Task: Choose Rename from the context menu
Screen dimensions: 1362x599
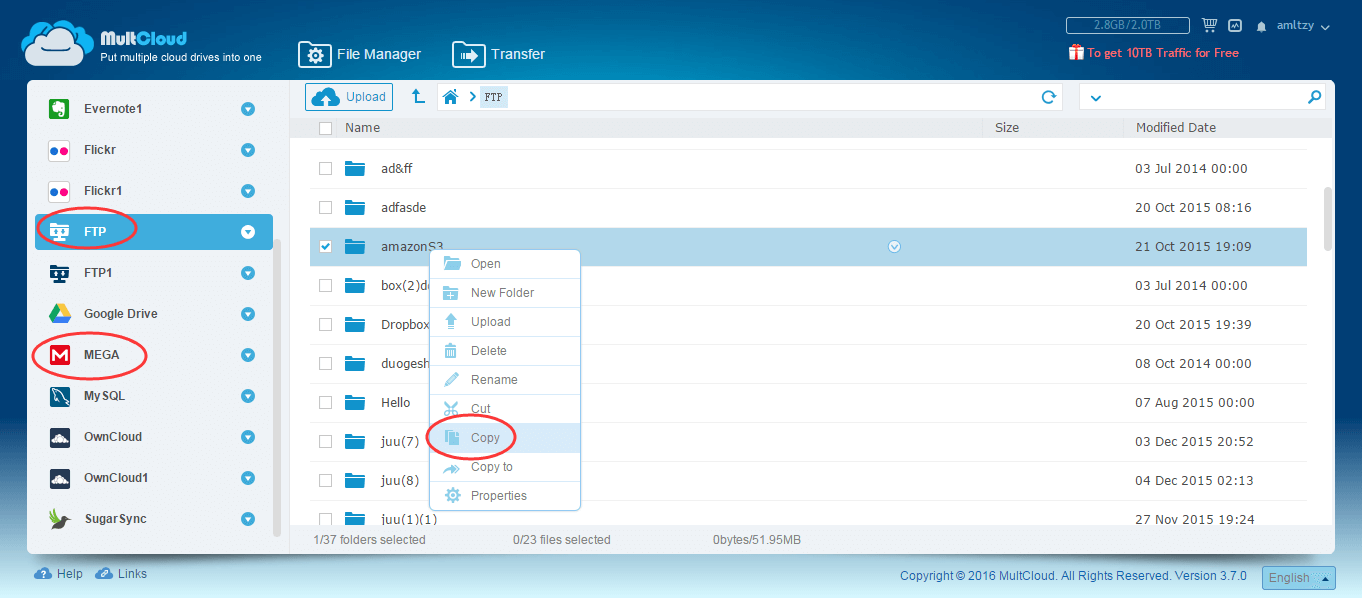Action: pyautogui.click(x=505, y=380)
